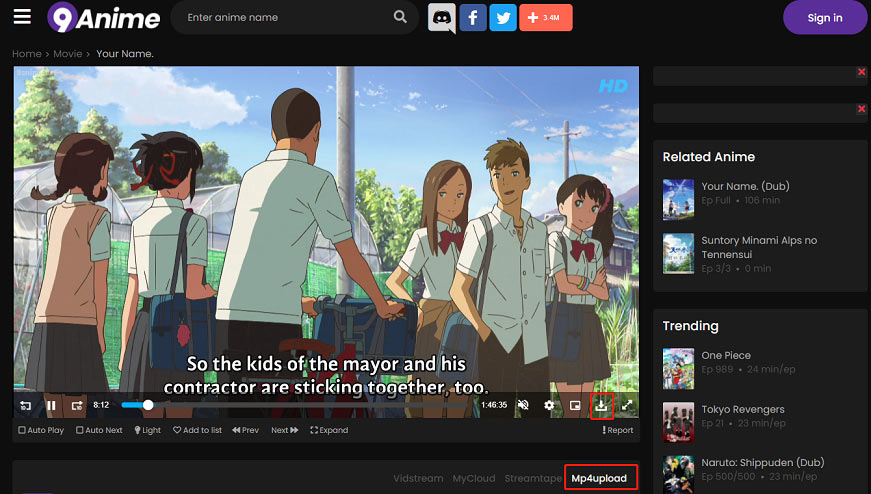Click the Sign in button
The width and height of the screenshot is (871, 494).
tap(825, 18)
